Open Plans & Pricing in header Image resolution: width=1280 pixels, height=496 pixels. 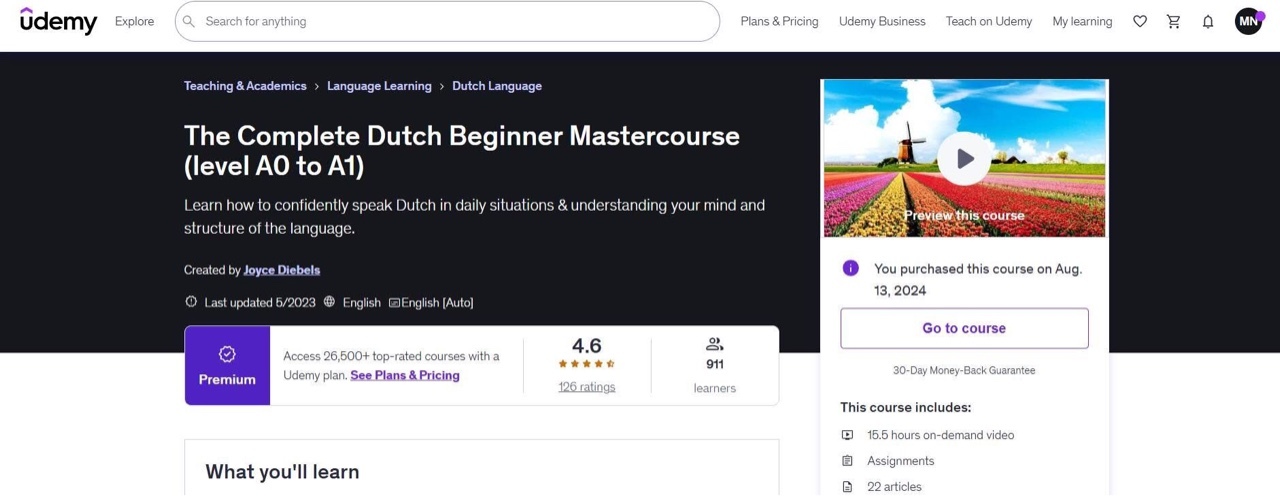tap(779, 21)
